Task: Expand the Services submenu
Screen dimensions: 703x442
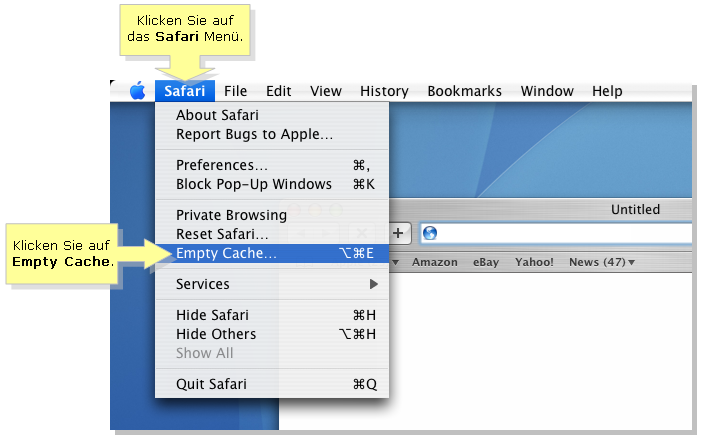Action: pyautogui.click(x=272, y=284)
